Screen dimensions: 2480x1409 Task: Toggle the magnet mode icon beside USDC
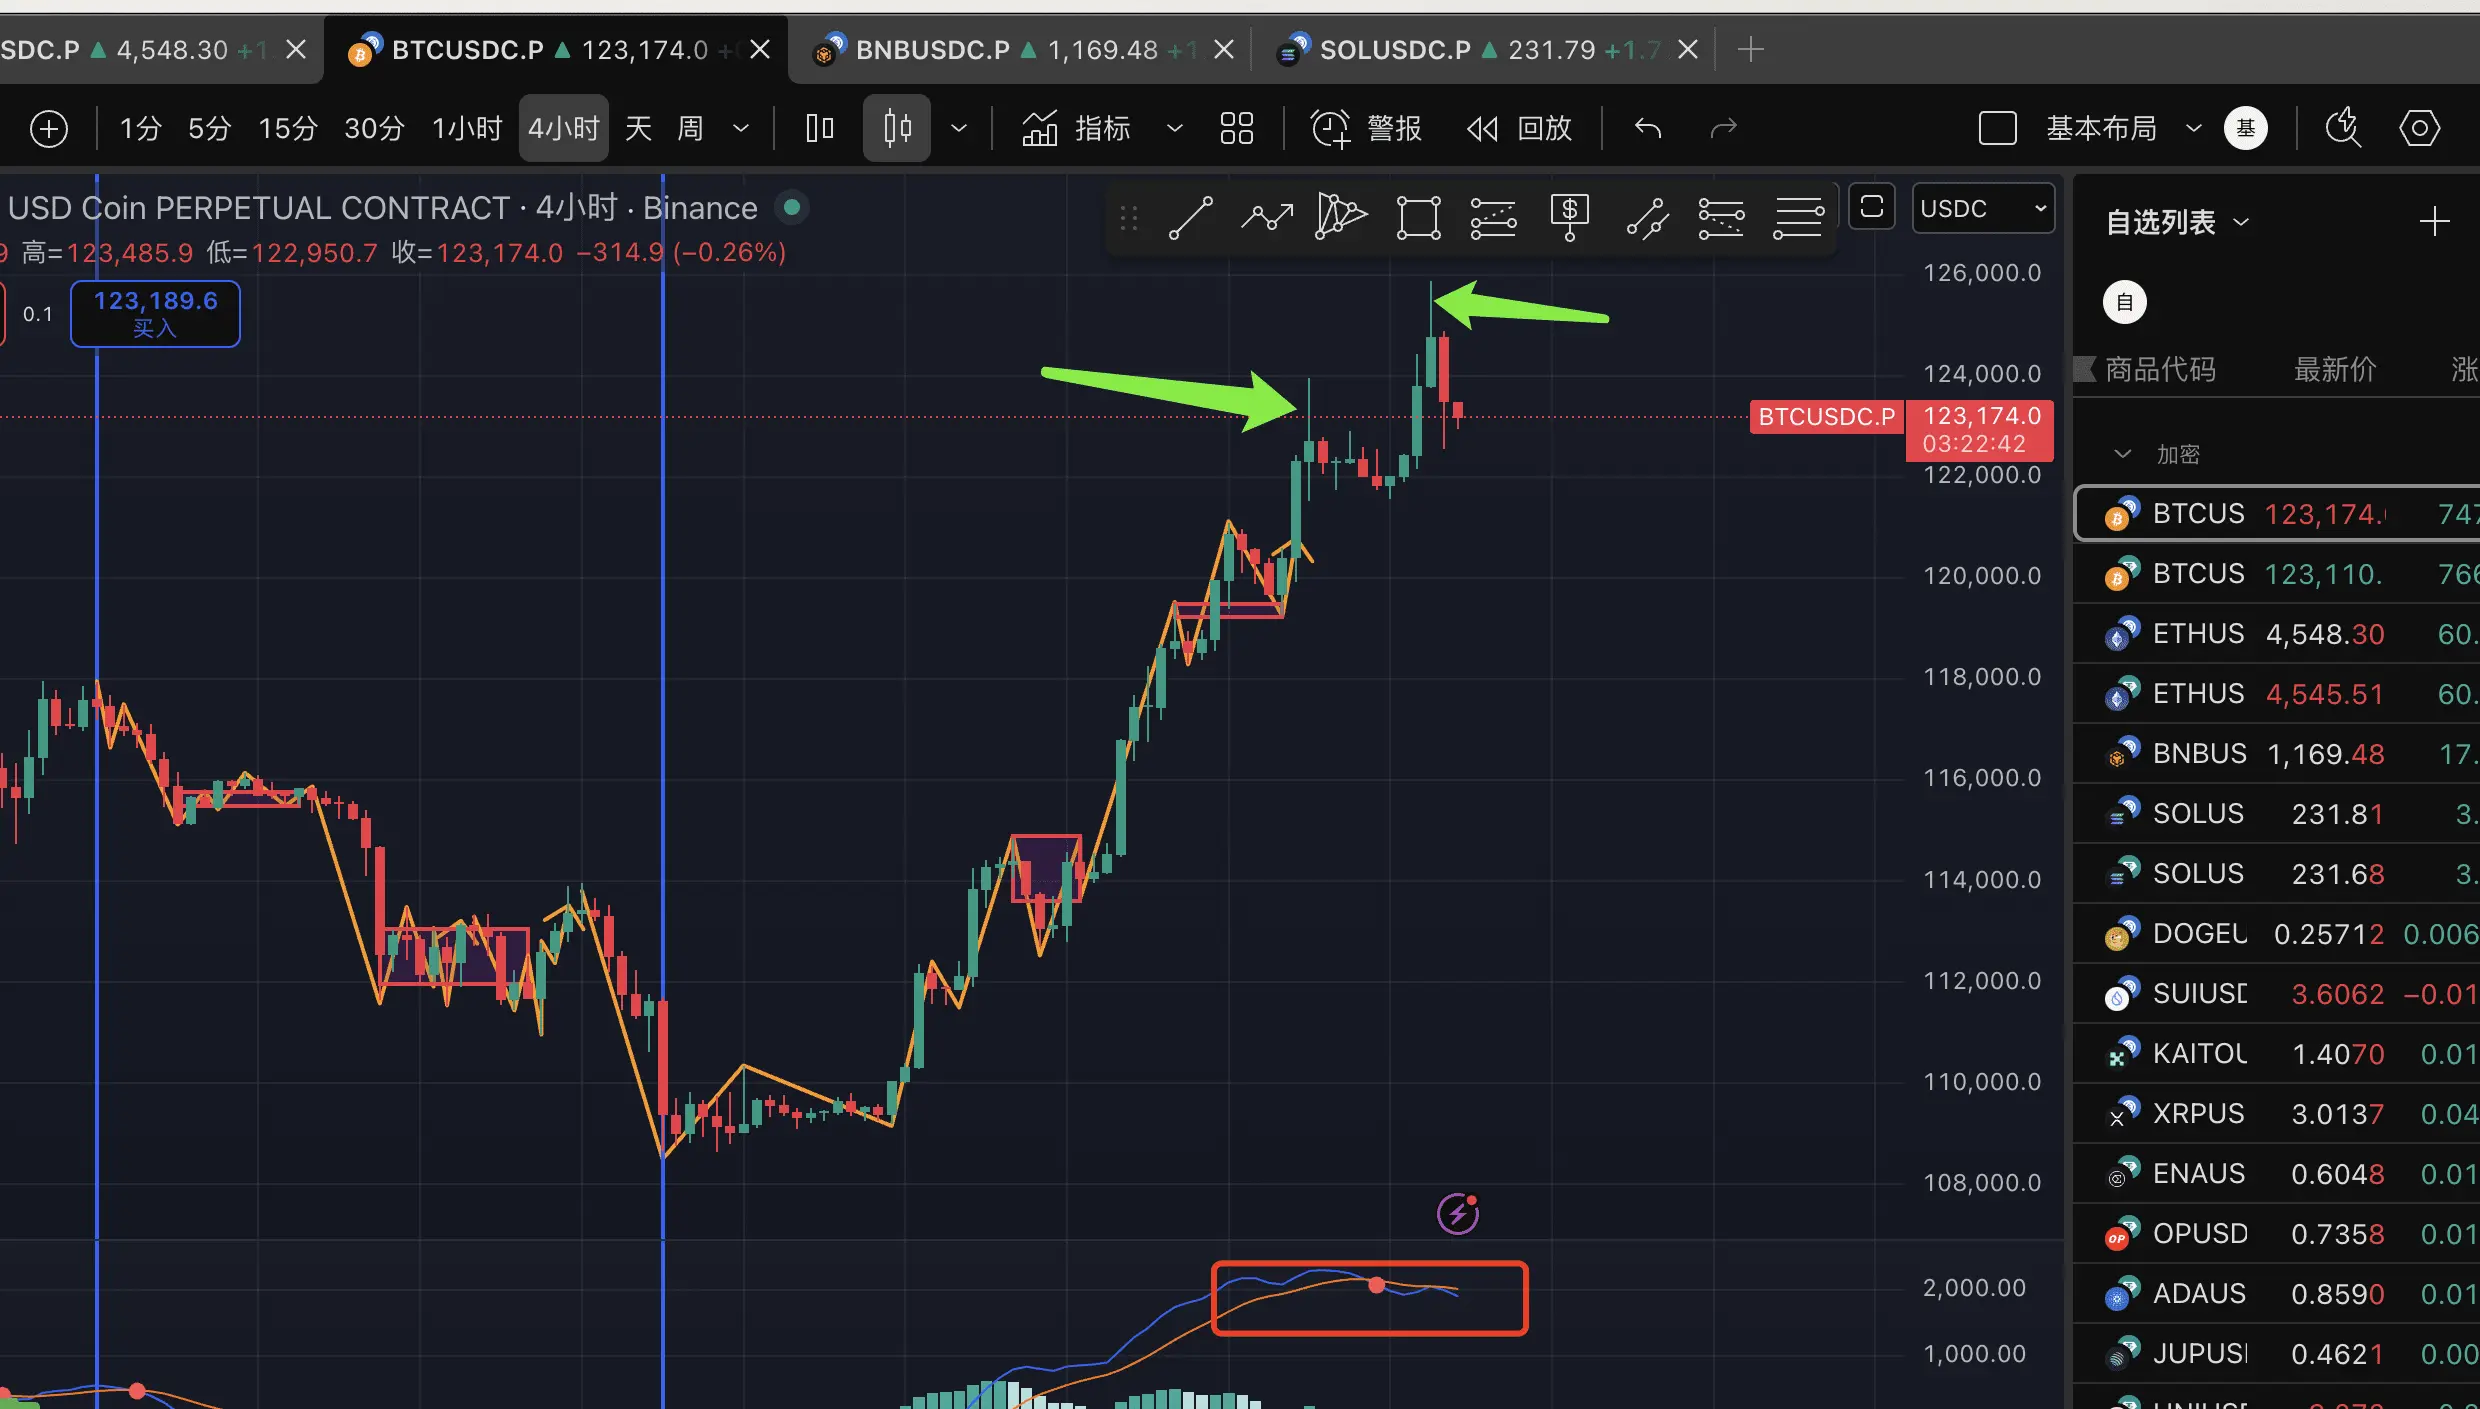coord(1871,208)
